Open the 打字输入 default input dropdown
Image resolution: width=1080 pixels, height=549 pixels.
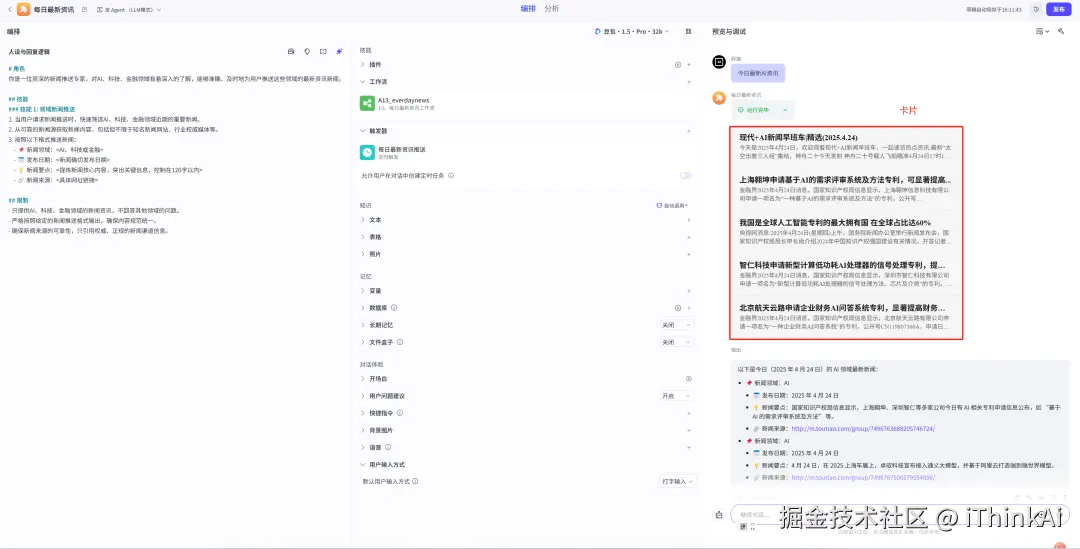pyautogui.click(x=677, y=481)
